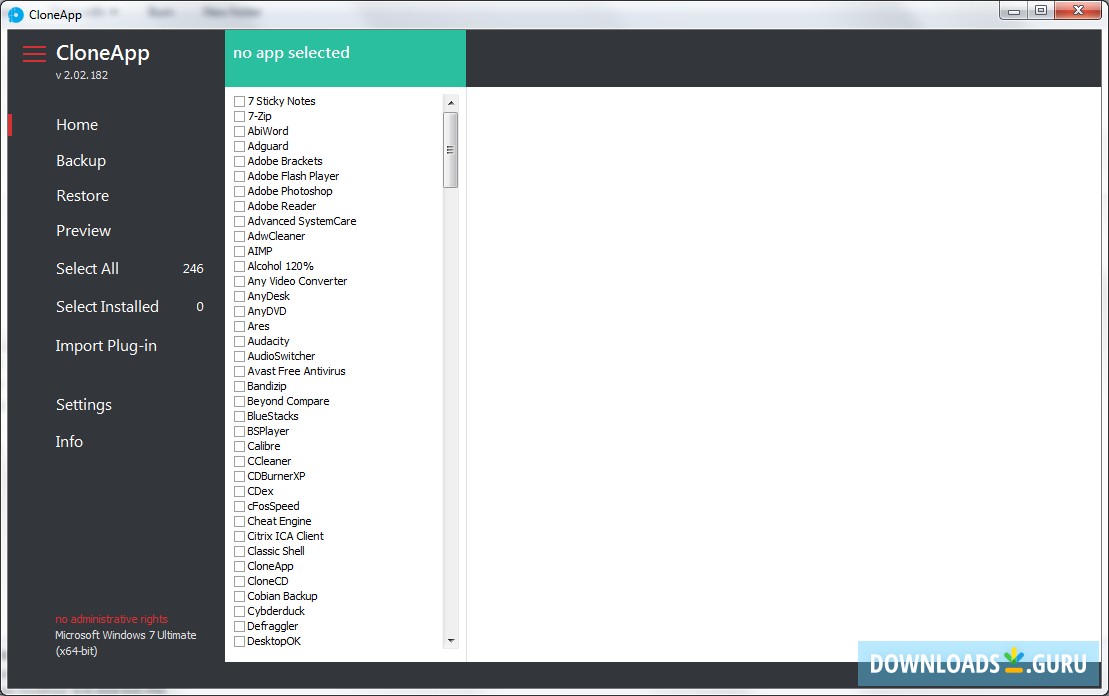Enable the Audacity checkbox
Viewport: 1109px width, 696px height.
239,342
